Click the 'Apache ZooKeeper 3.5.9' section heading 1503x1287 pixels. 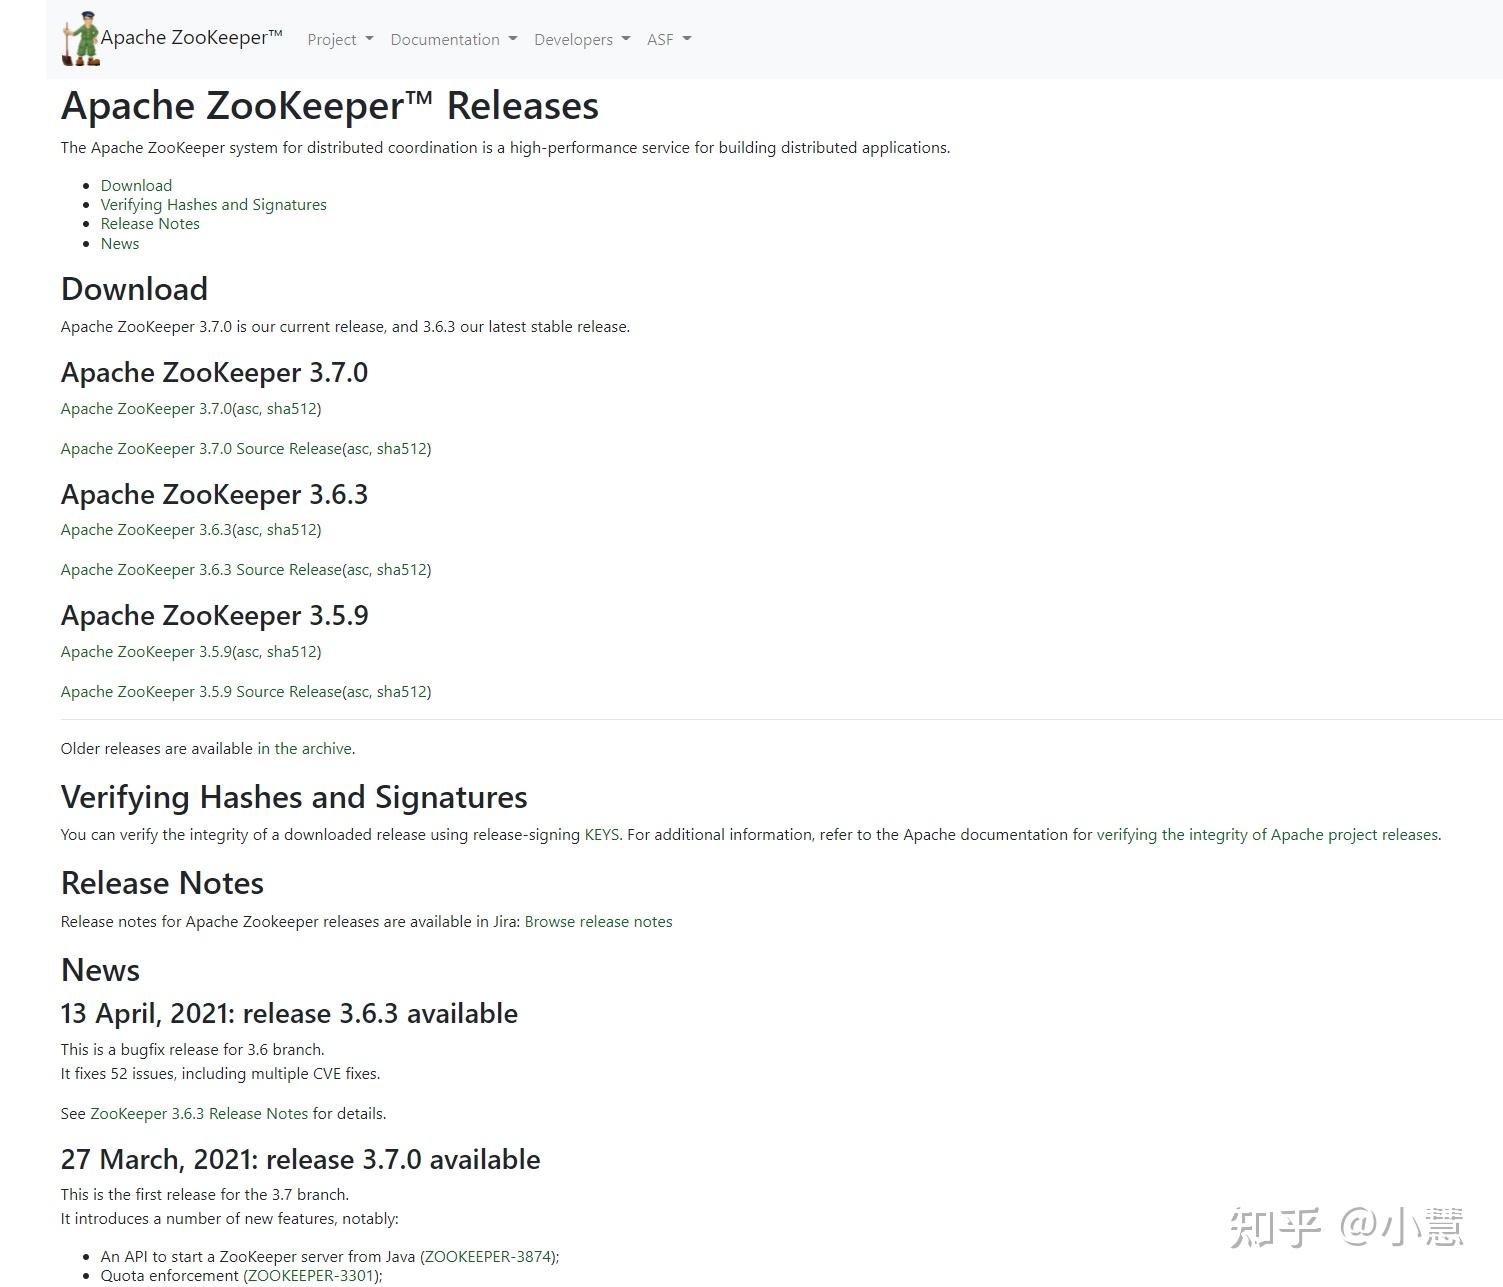(x=214, y=615)
